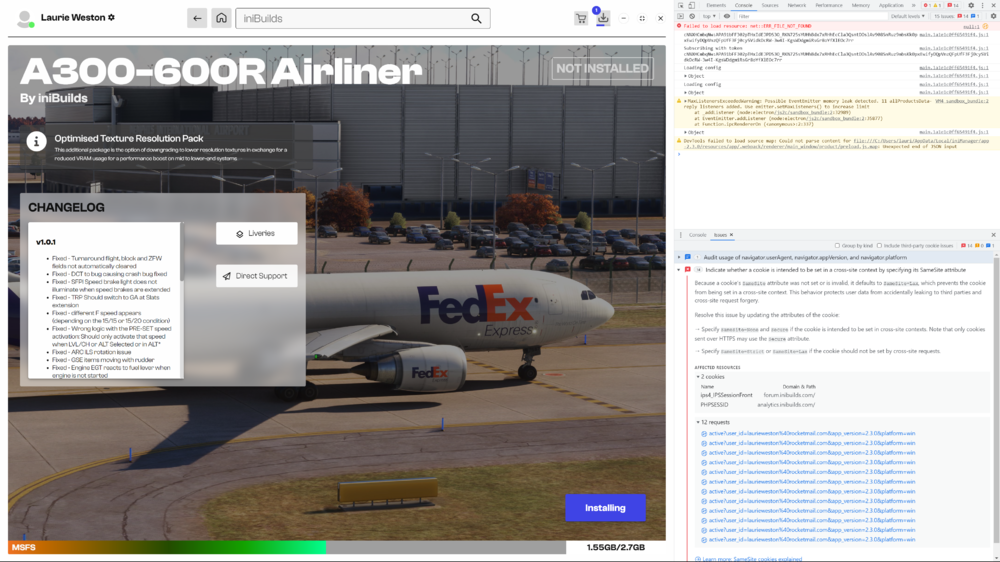The width and height of the screenshot is (1000, 562).
Task: Collapse the SameSite cookie issue
Action: click(x=679, y=270)
